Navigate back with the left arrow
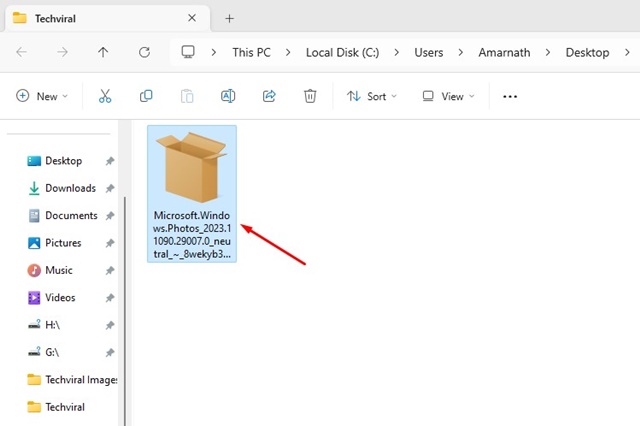Screen dimensions: 640x426 coord(22,52)
